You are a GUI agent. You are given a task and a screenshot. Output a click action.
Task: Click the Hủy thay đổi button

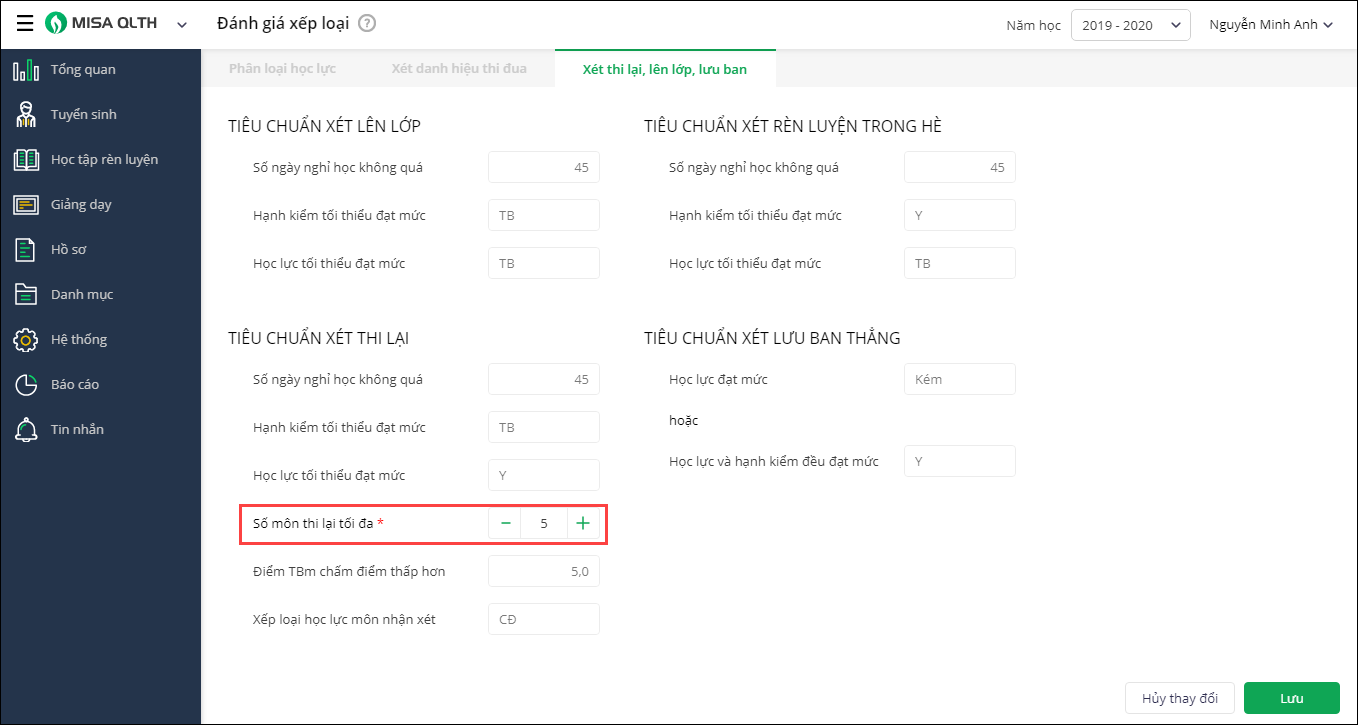1180,698
